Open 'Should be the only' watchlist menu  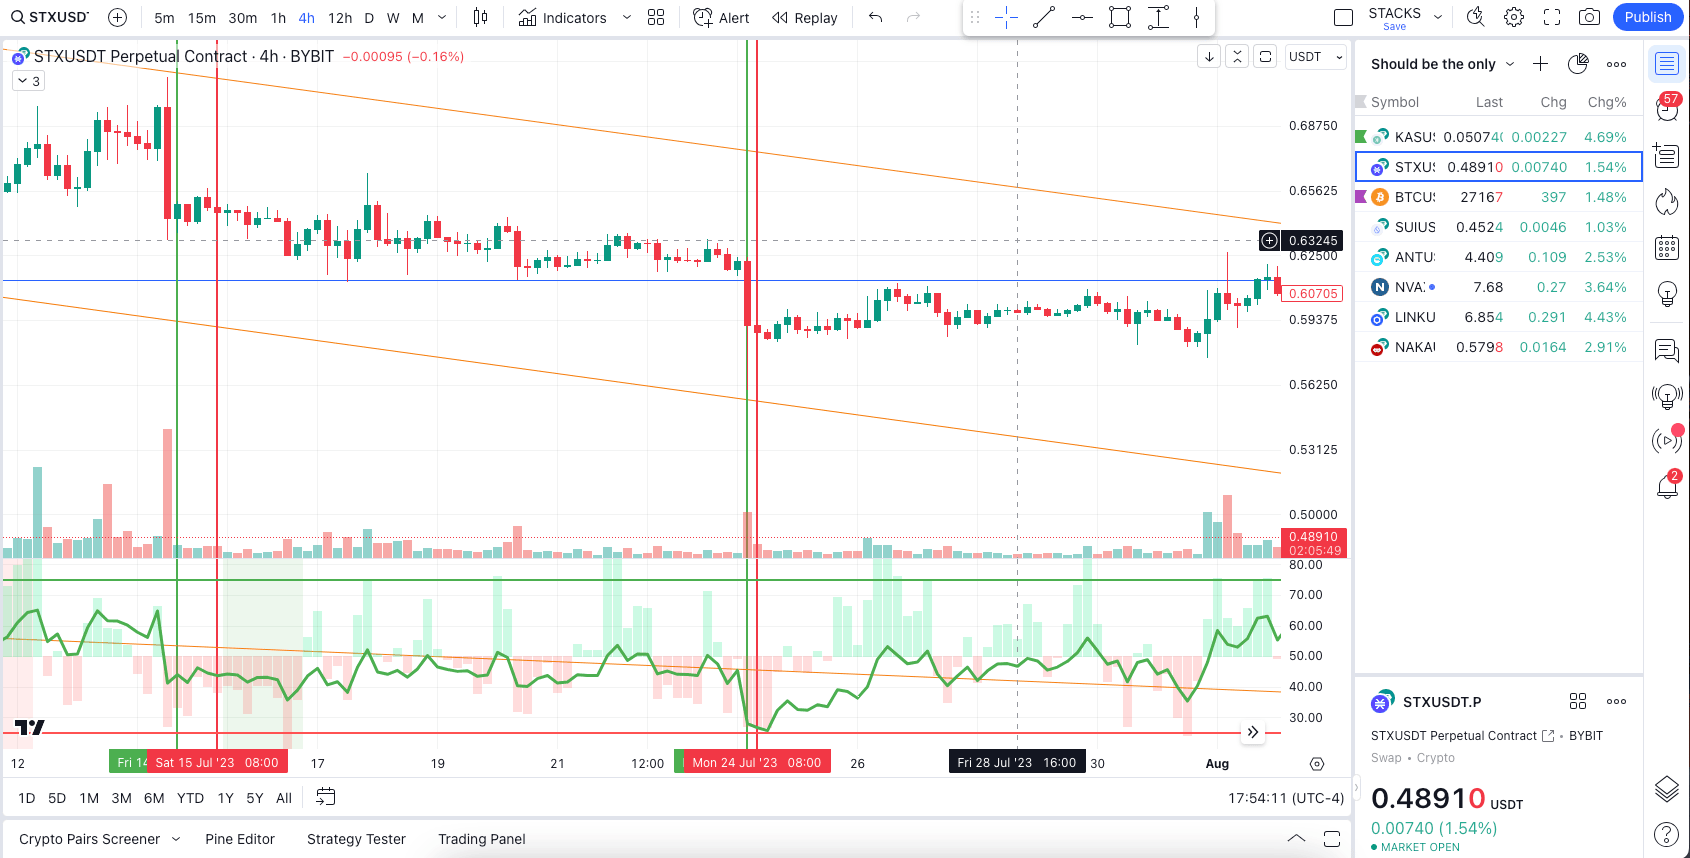1442,64
